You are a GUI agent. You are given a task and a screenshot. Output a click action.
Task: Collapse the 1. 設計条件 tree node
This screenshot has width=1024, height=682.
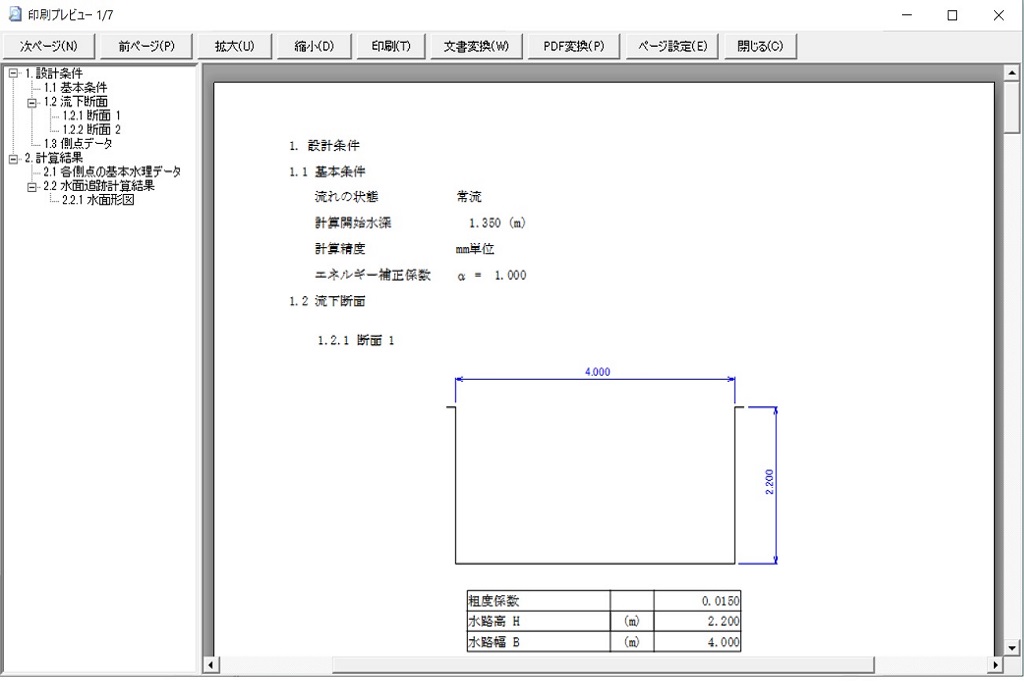(13, 74)
